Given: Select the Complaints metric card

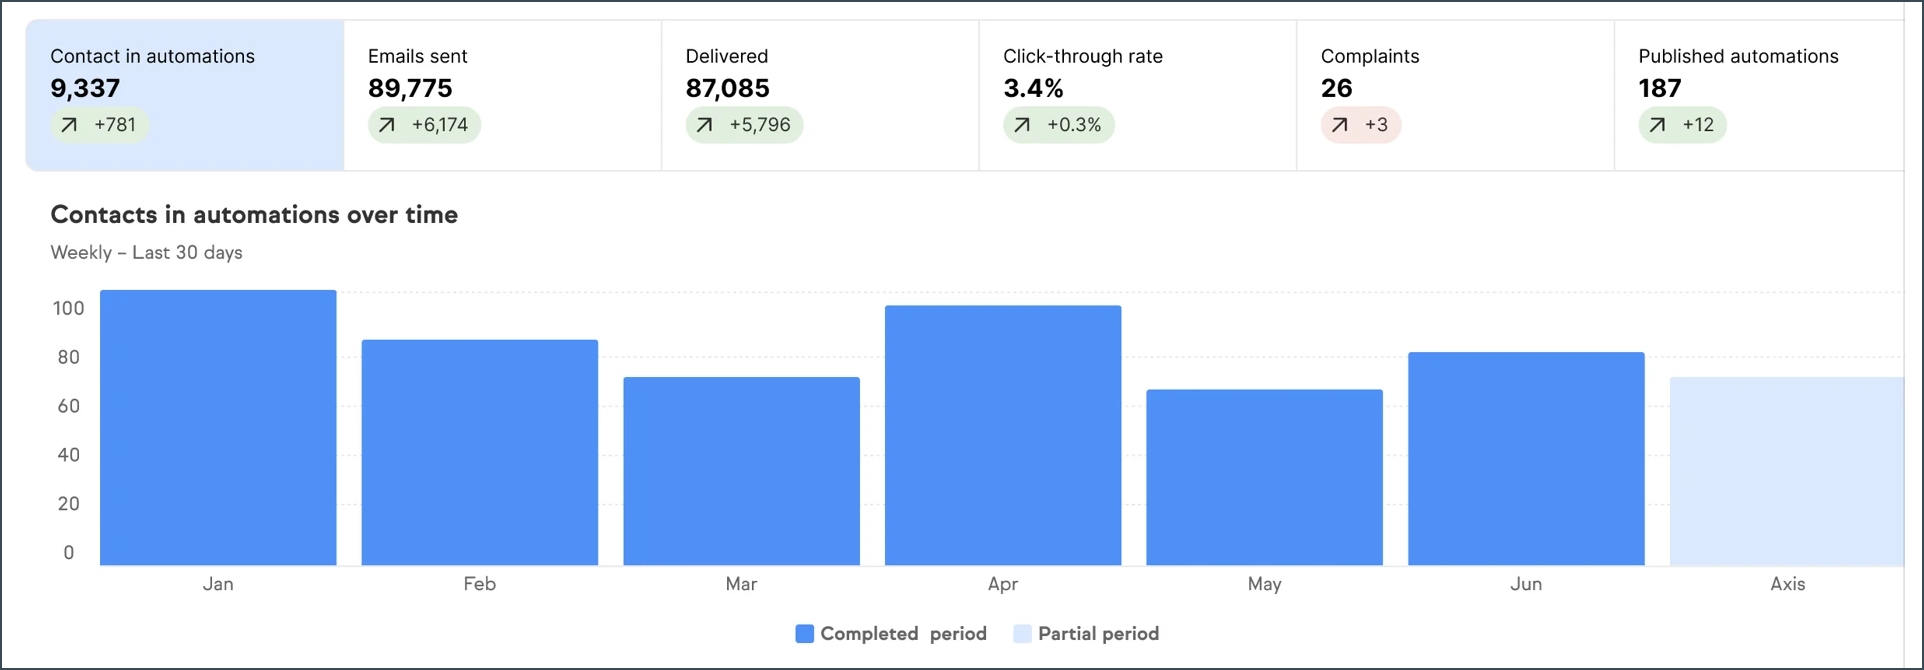Looking at the screenshot, I should (1455, 95).
